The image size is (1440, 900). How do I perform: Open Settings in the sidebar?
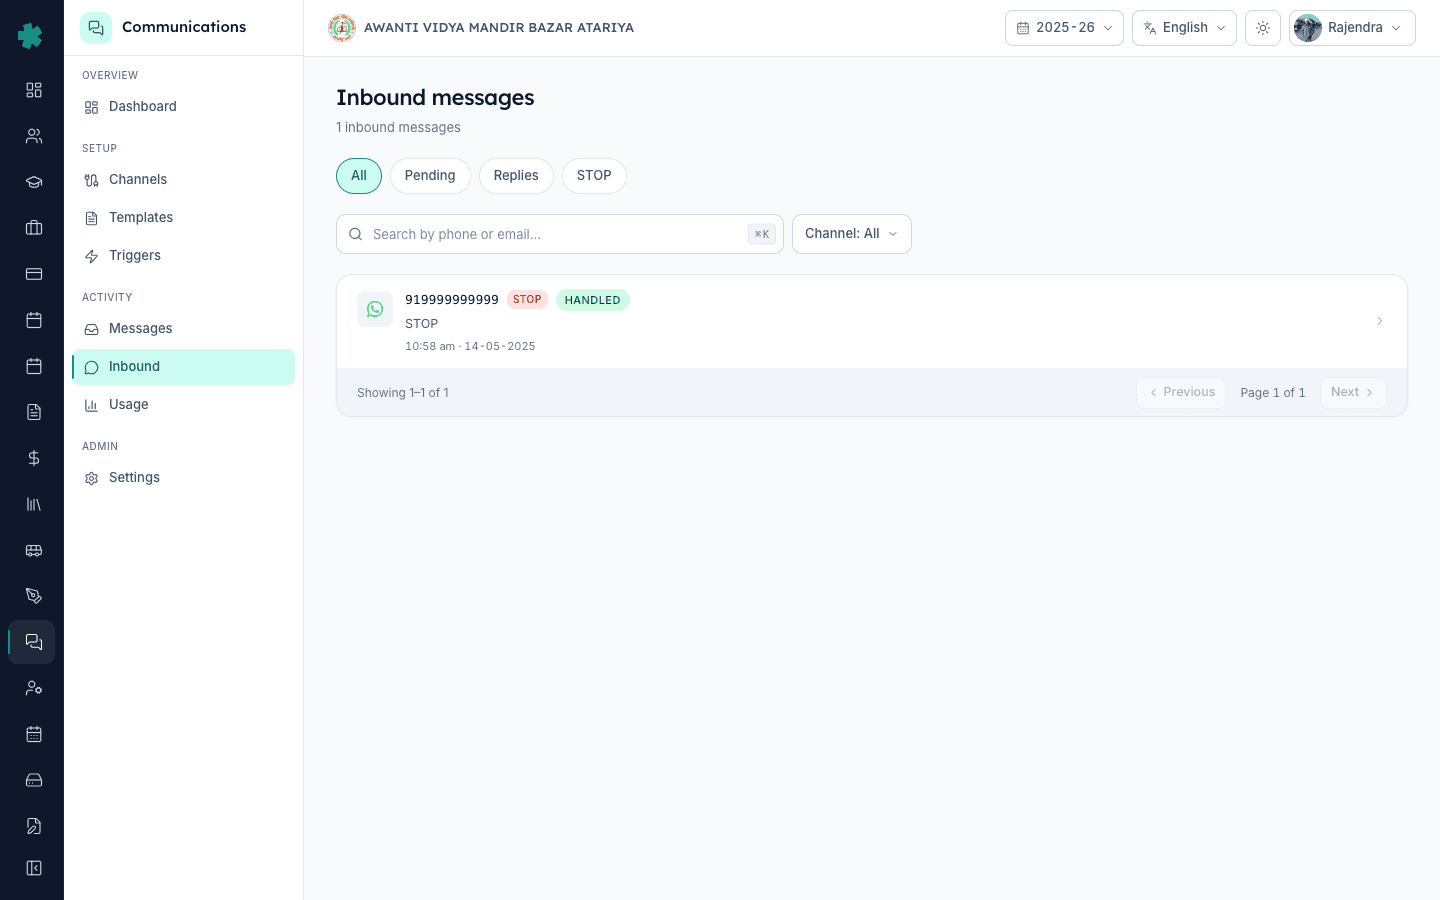(184, 478)
